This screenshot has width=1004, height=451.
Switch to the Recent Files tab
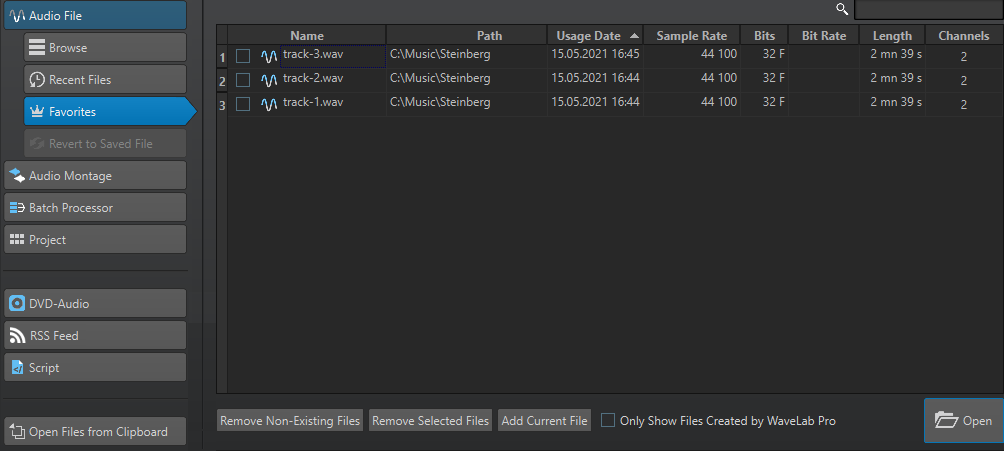[x=105, y=80]
